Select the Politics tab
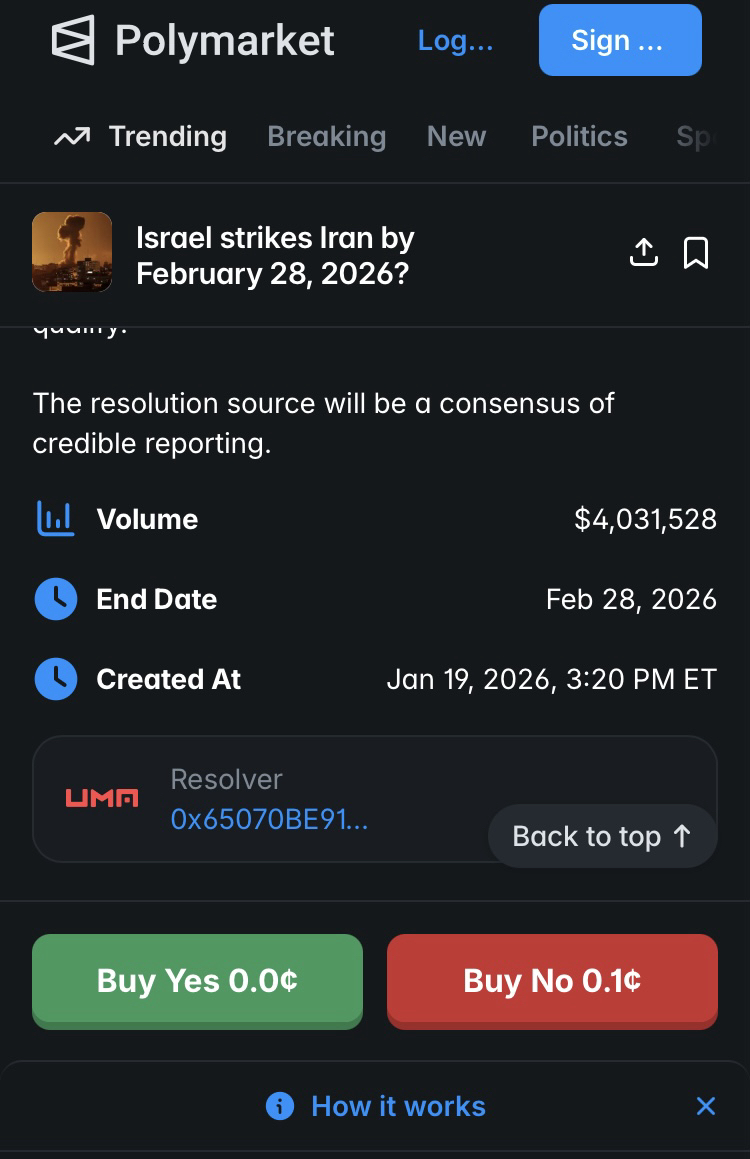Screen dimensions: 750x1159 click(579, 136)
